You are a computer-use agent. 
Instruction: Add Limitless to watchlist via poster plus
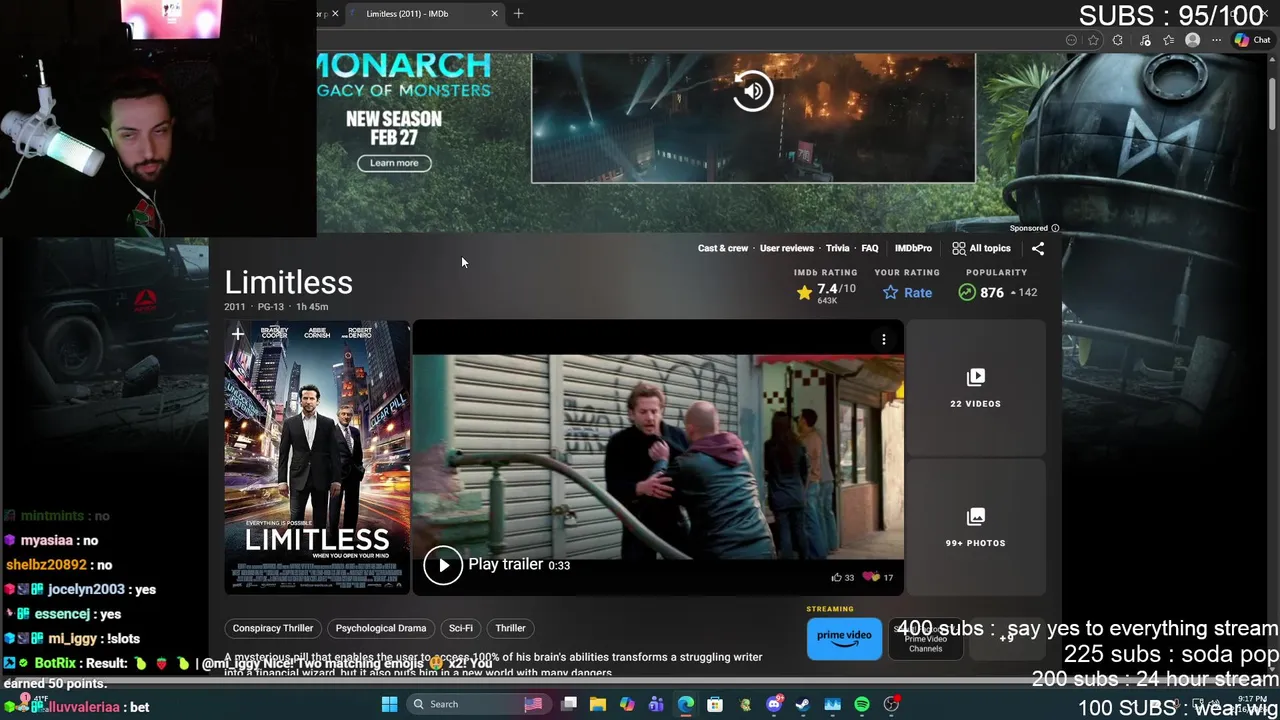coord(238,334)
